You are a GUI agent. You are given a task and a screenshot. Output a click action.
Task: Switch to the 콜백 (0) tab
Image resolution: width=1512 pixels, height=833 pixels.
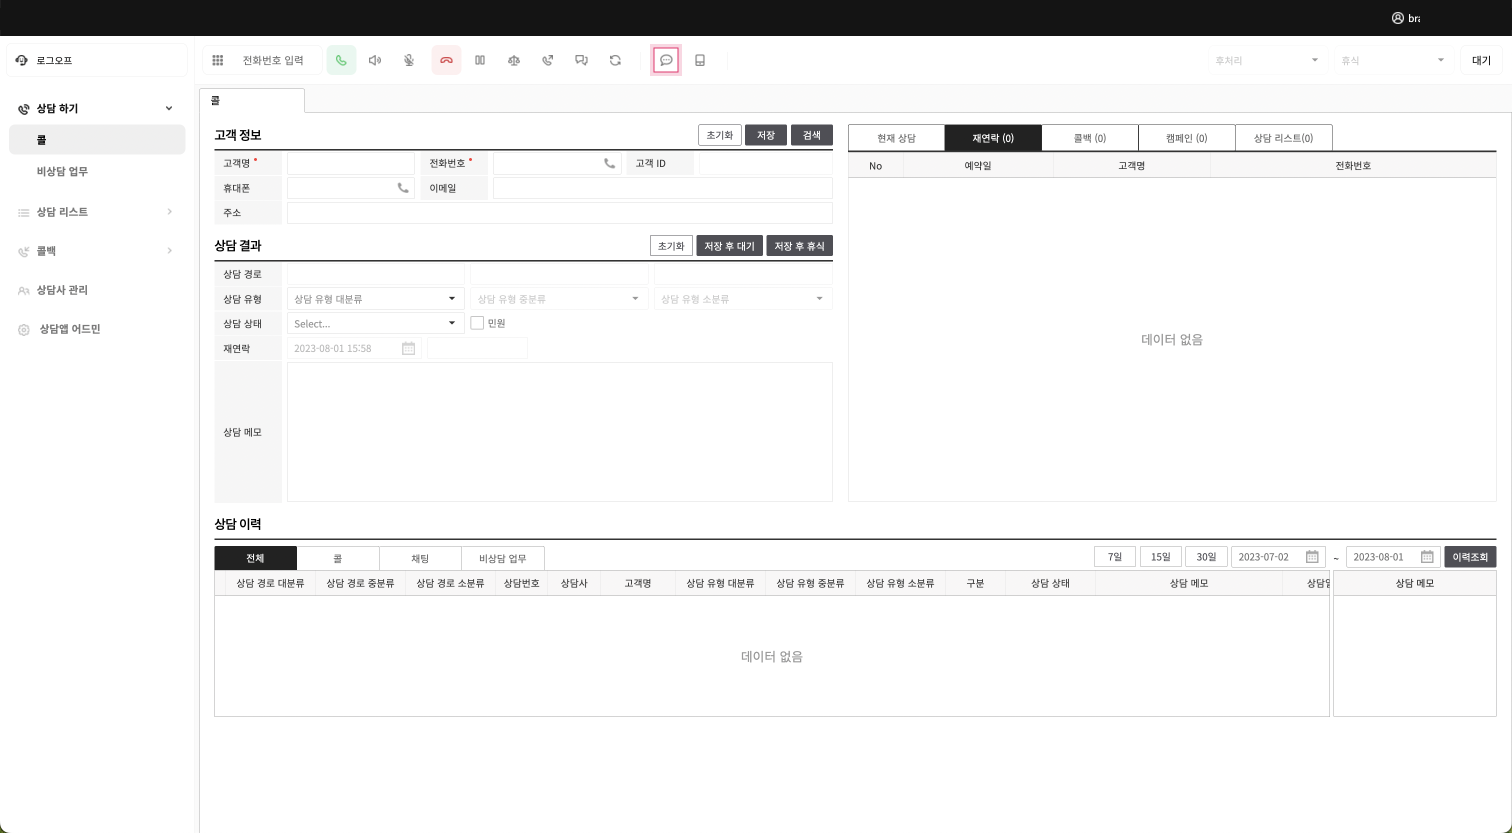coord(1089,138)
